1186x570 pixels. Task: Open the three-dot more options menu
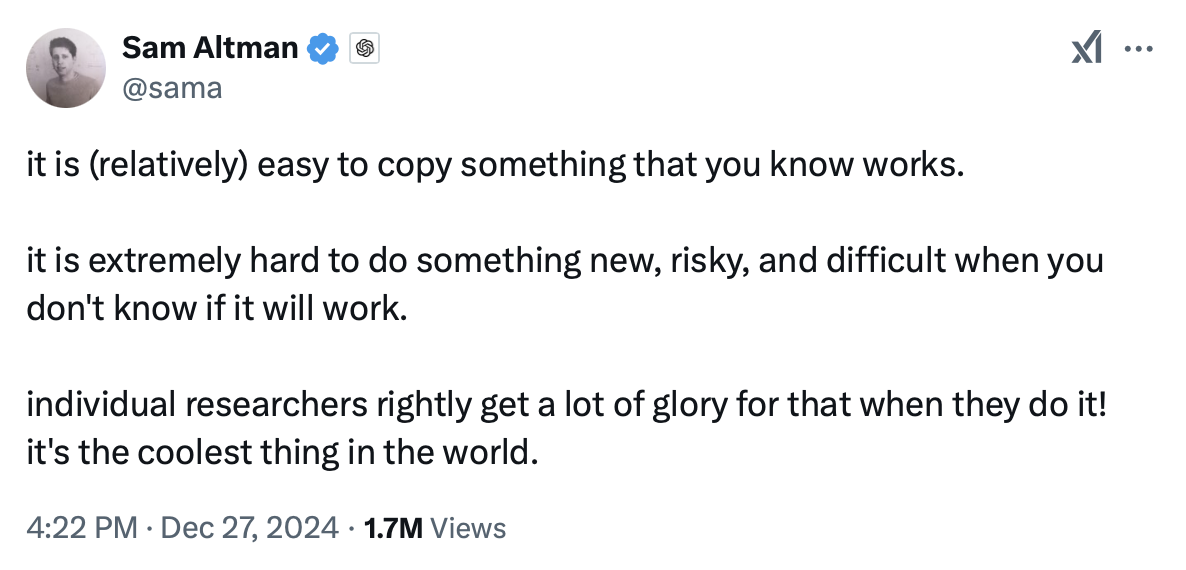coord(1138,48)
